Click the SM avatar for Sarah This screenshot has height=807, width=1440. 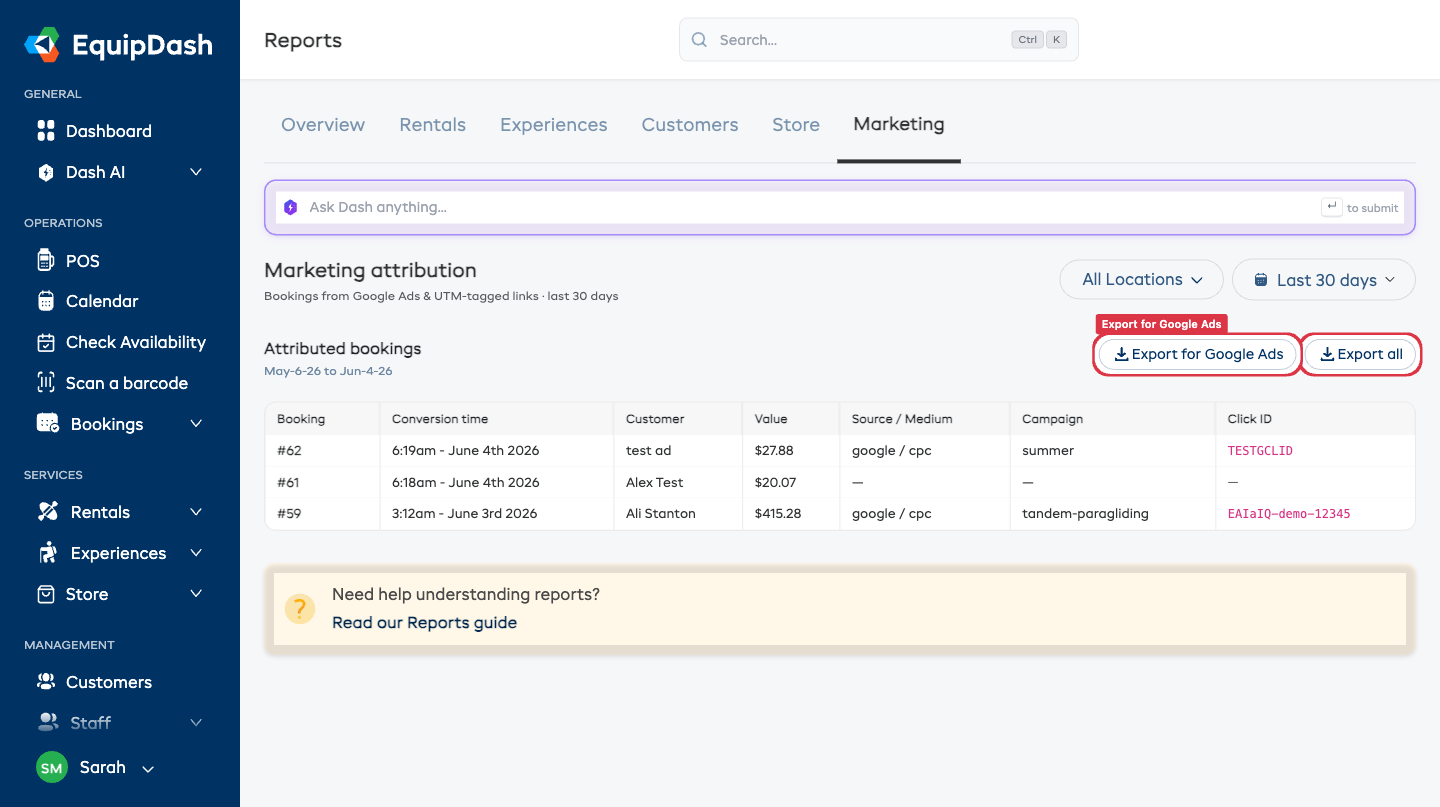point(51,768)
